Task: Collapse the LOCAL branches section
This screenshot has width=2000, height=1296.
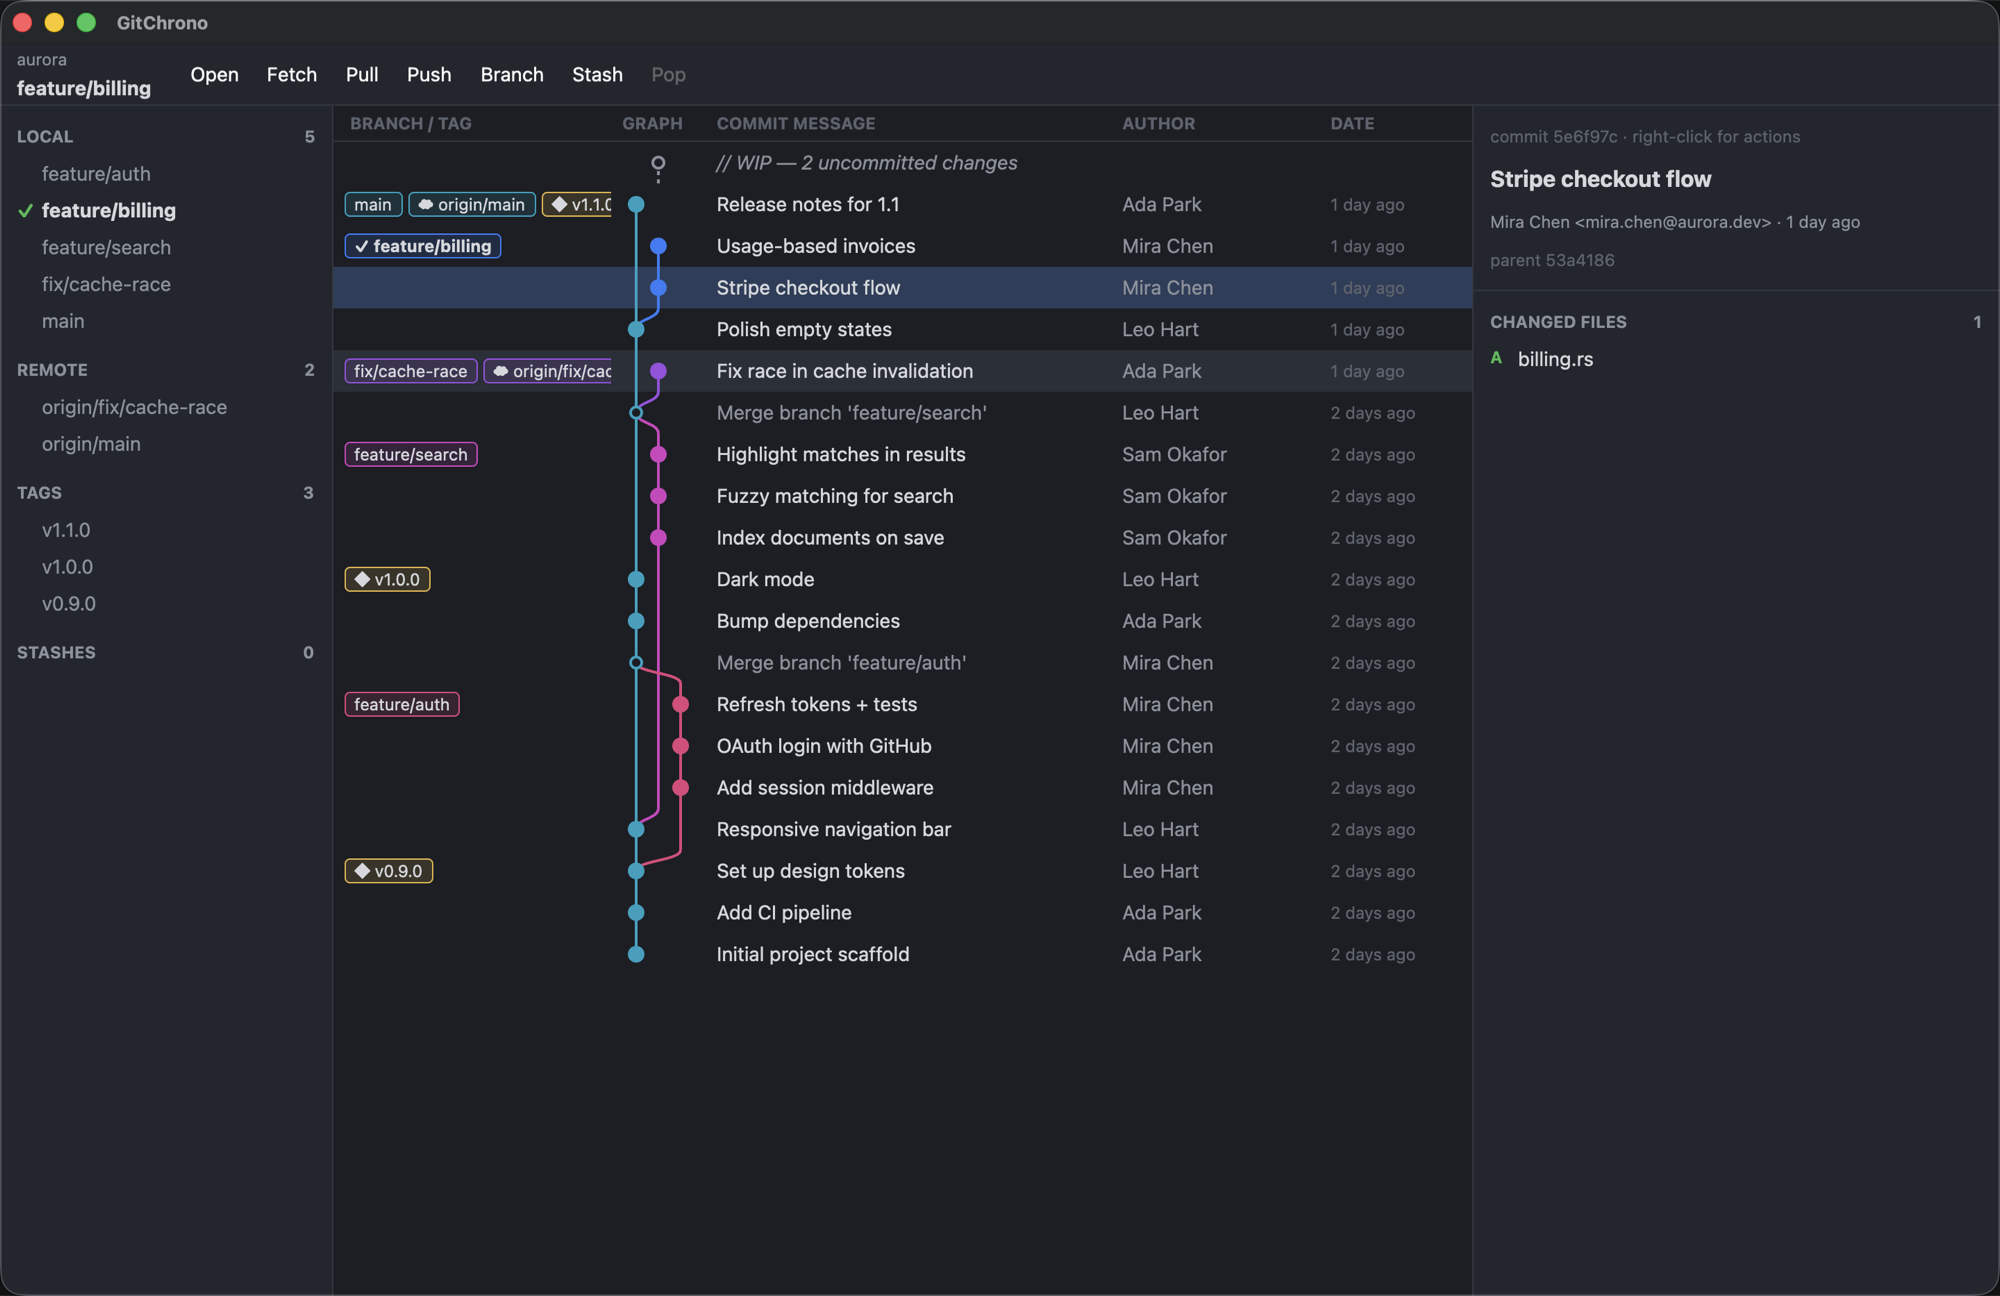Action: click(166, 137)
